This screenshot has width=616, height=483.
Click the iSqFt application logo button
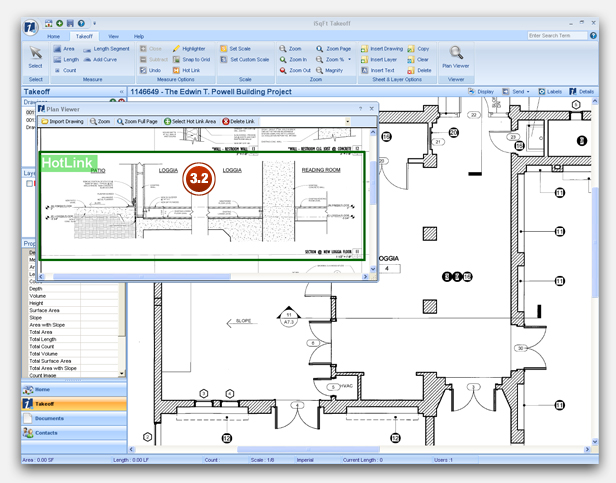pos(31,28)
